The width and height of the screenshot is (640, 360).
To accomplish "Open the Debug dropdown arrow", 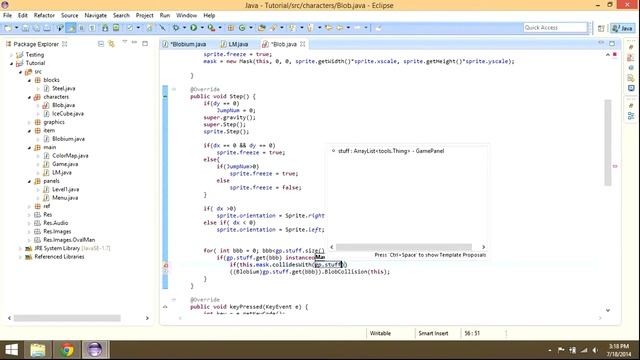I will [184, 28].
